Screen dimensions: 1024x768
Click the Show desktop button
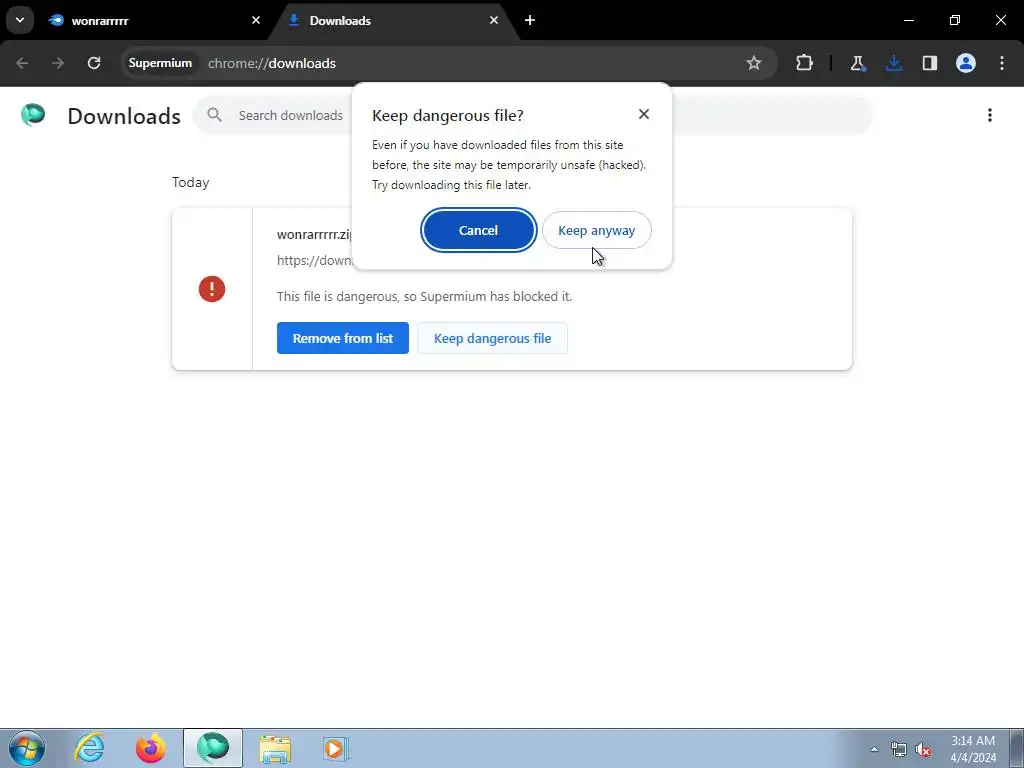pos(1017,749)
